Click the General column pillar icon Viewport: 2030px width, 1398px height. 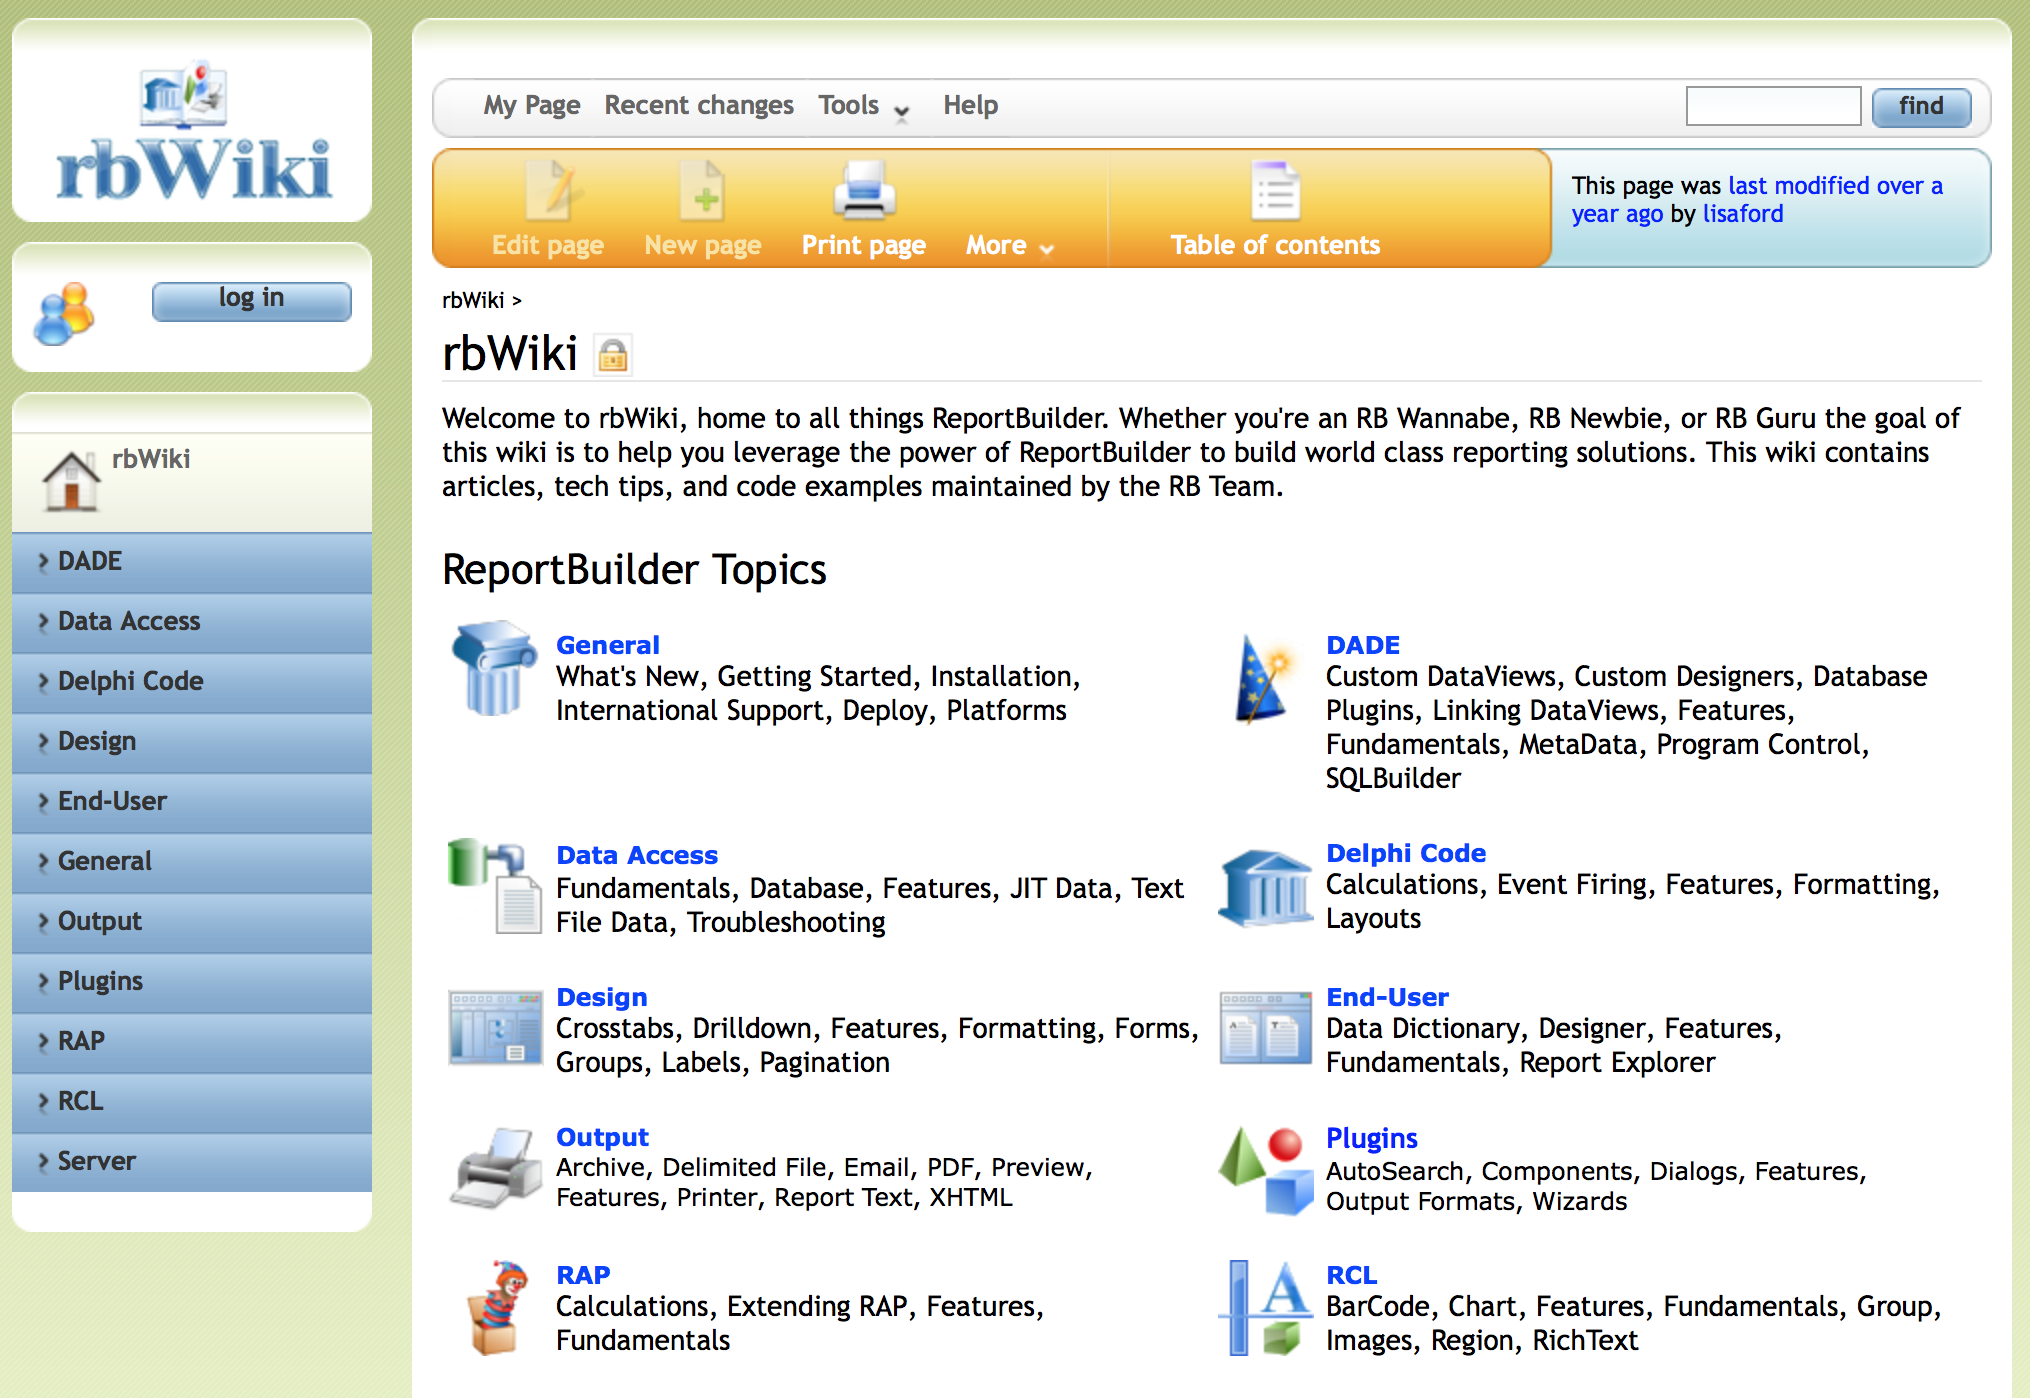(x=494, y=668)
